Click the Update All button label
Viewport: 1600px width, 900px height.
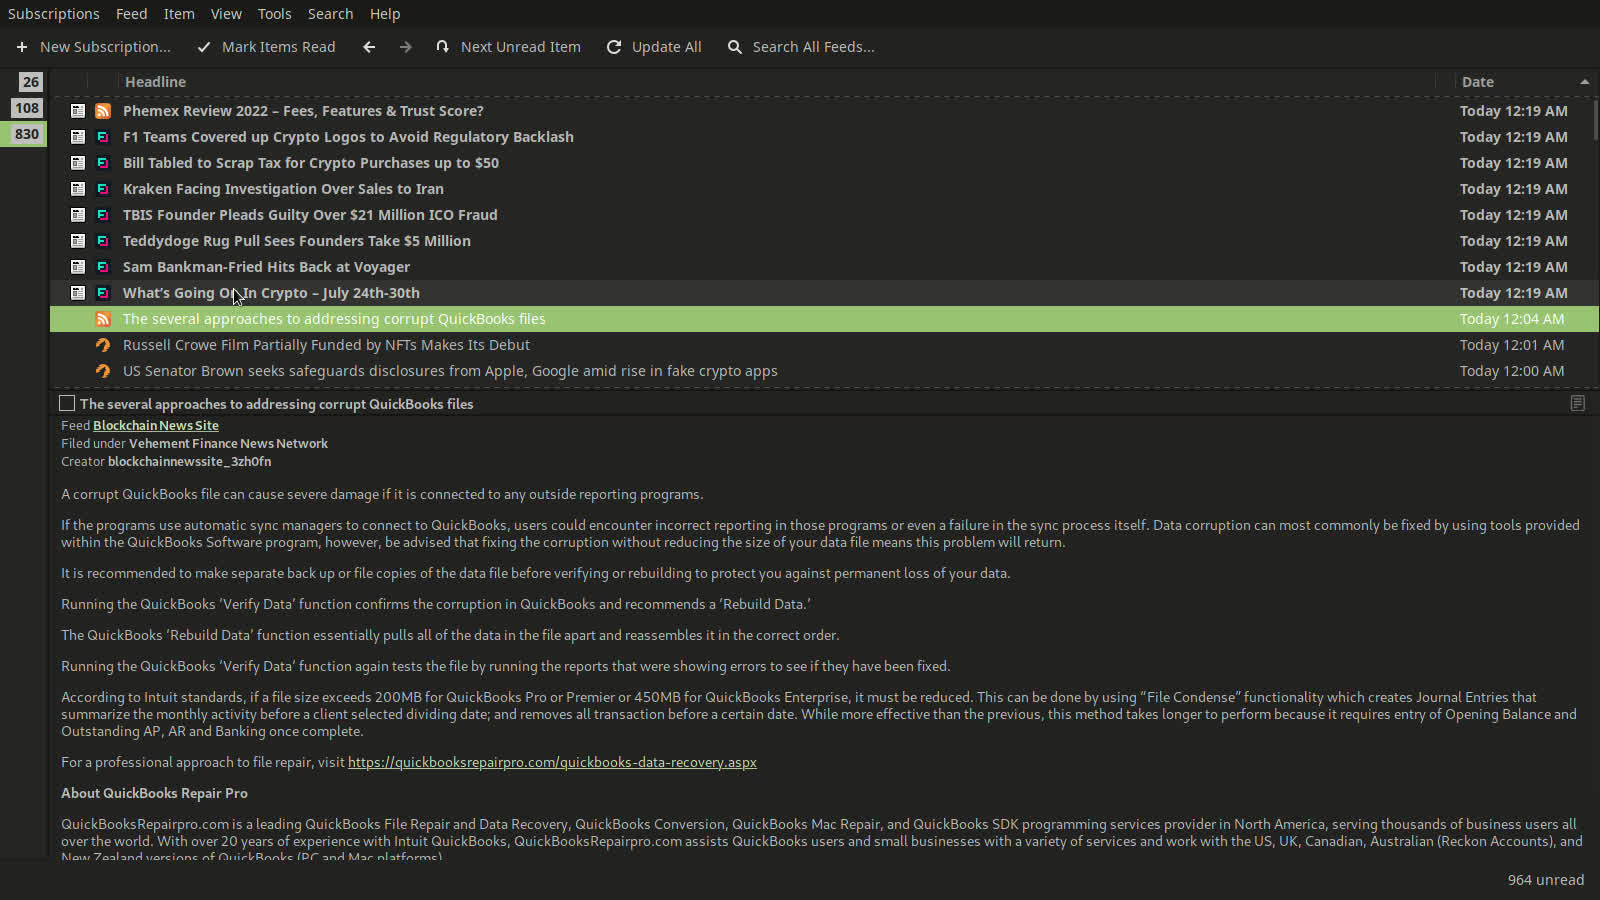(666, 47)
